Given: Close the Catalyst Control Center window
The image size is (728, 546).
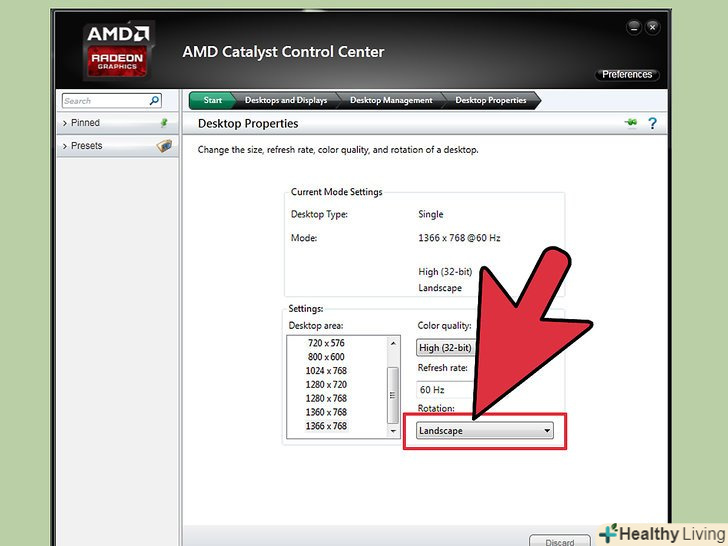Looking at the screenshot, I should [x=652, y=27].
